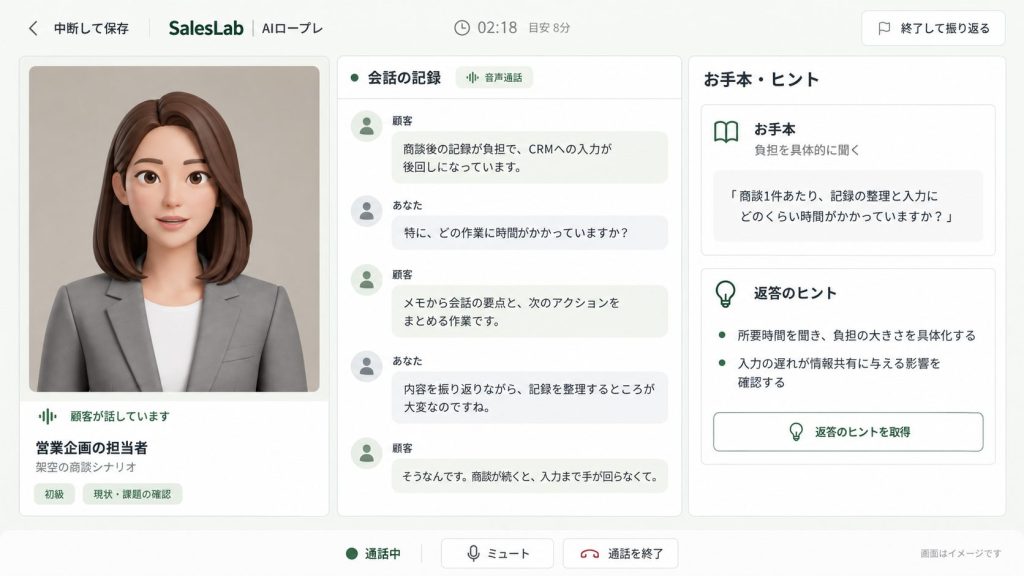Click the example quote 商談1件あたり
Viewport: 1024px width, 576px height.
click(x=848, y=206)
